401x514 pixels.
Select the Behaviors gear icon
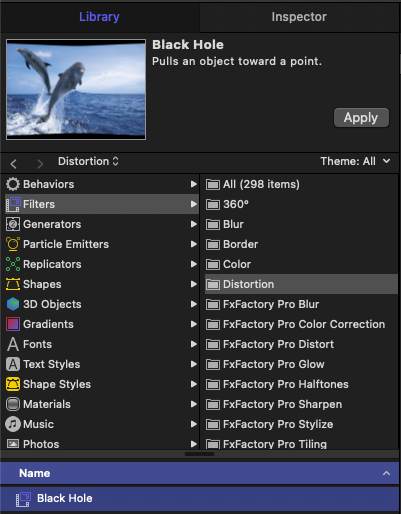click(x=13, y=184)
